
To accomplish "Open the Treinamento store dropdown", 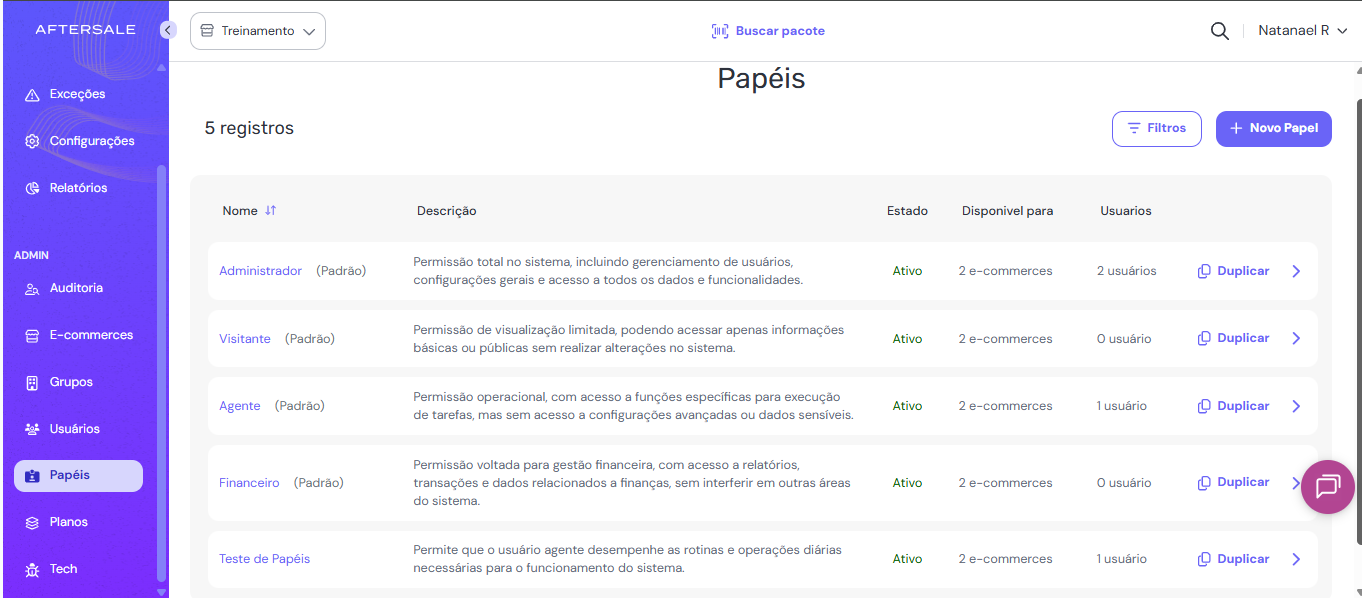I will pos(258,31).
